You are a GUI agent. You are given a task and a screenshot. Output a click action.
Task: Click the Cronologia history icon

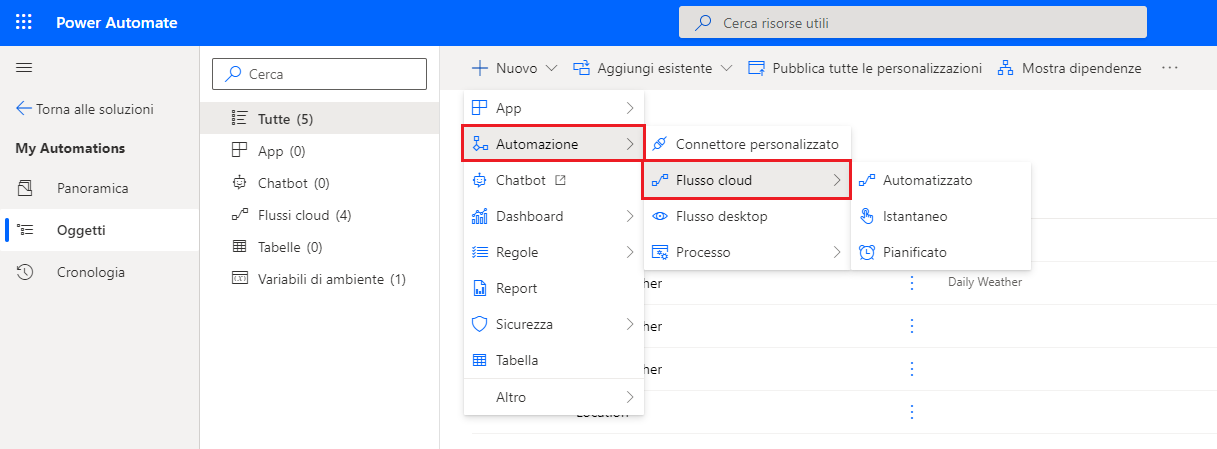26,272
